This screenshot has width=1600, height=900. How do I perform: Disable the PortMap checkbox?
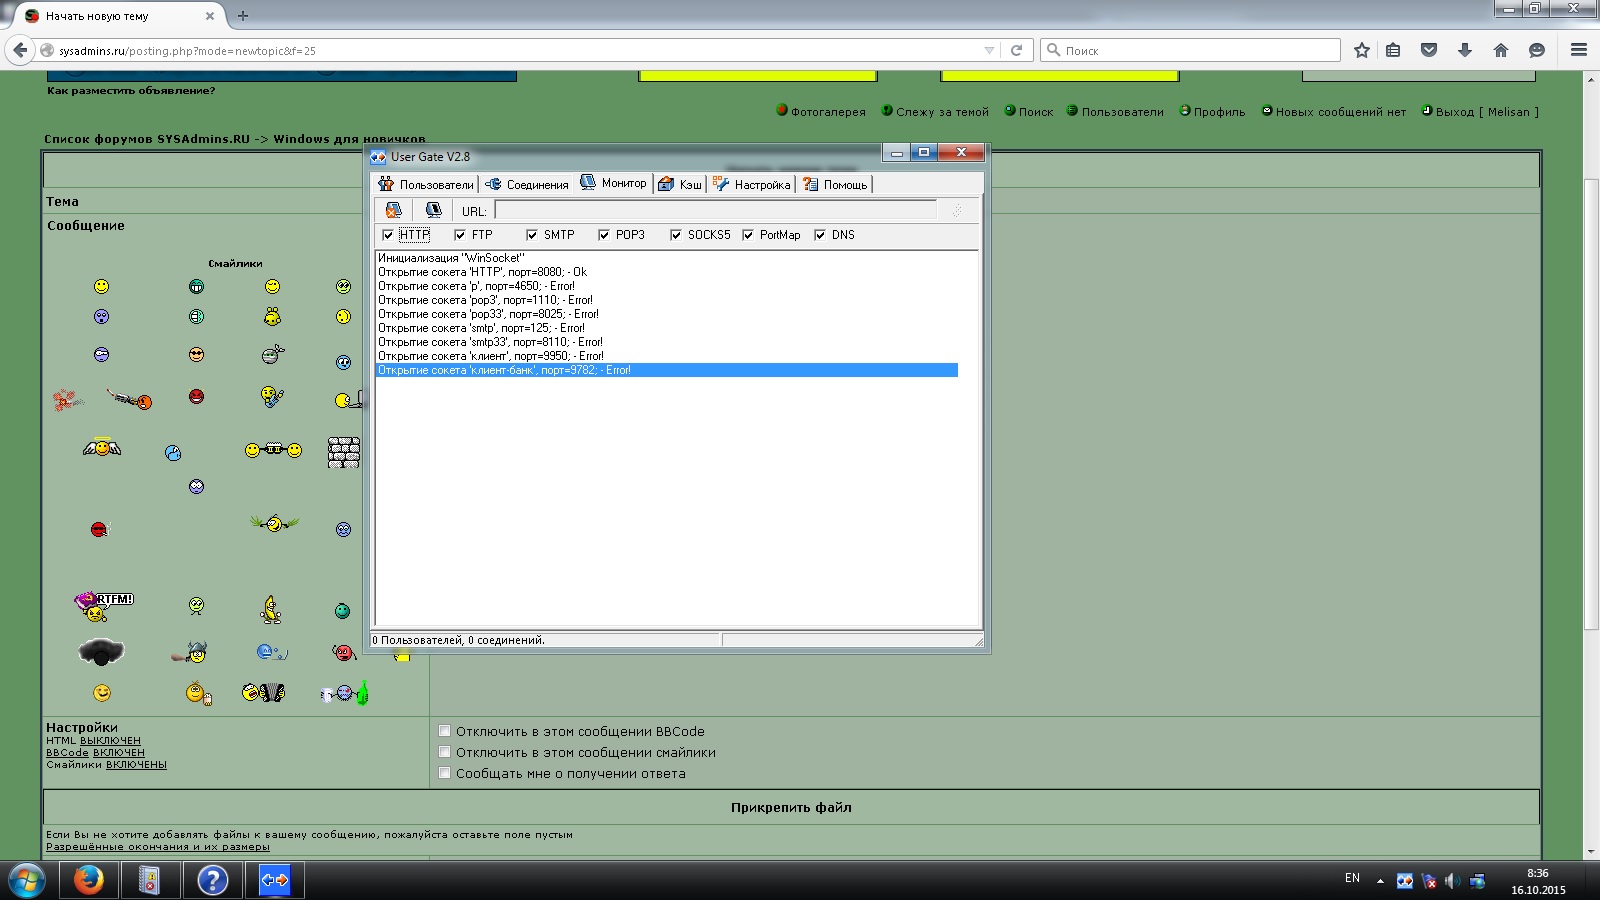point(748,235)
